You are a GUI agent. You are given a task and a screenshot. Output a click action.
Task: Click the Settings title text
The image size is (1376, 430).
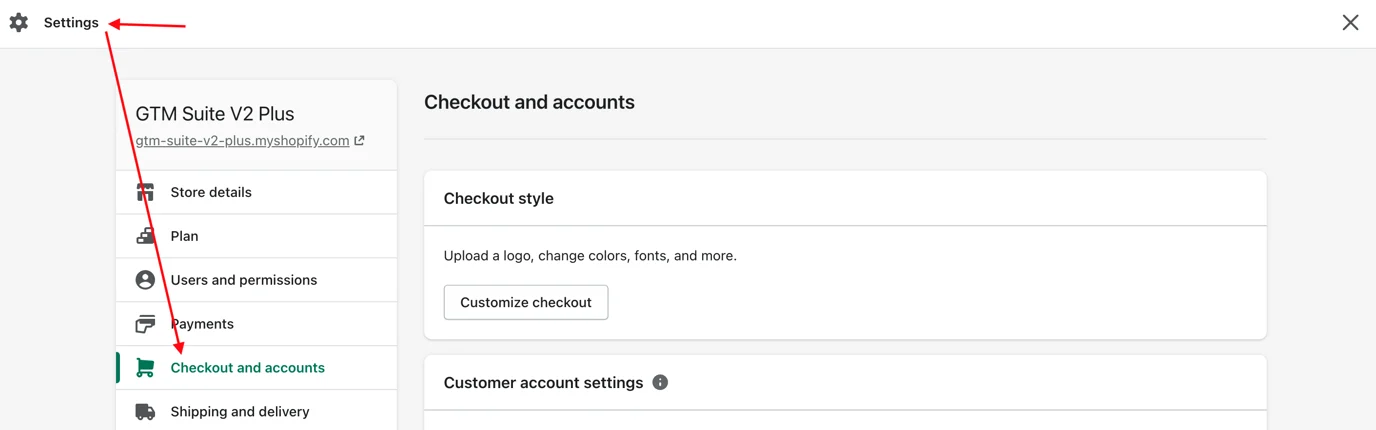coord(71,23)
